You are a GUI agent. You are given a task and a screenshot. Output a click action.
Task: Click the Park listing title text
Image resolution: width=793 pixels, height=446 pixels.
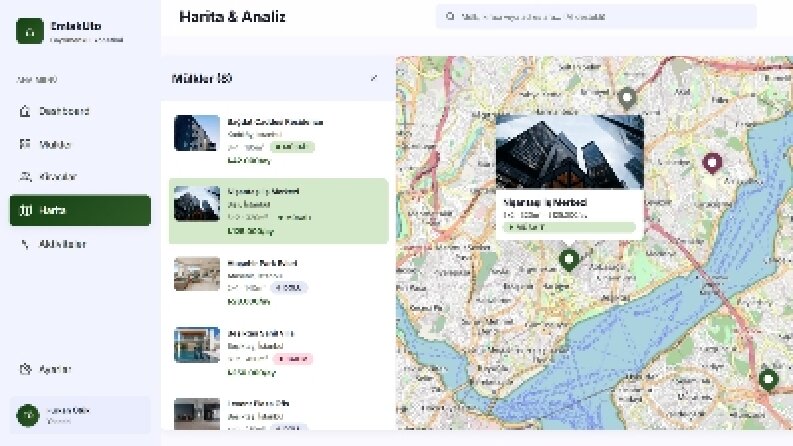click(262, 263)
